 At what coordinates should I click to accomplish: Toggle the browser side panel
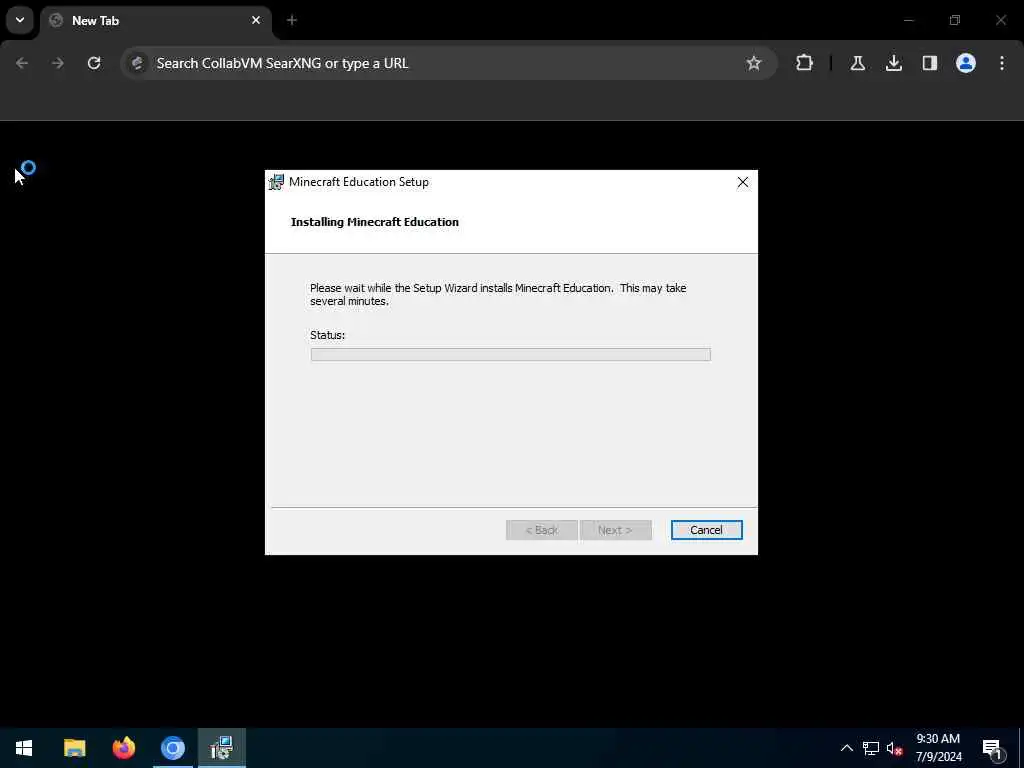point(929,63)
